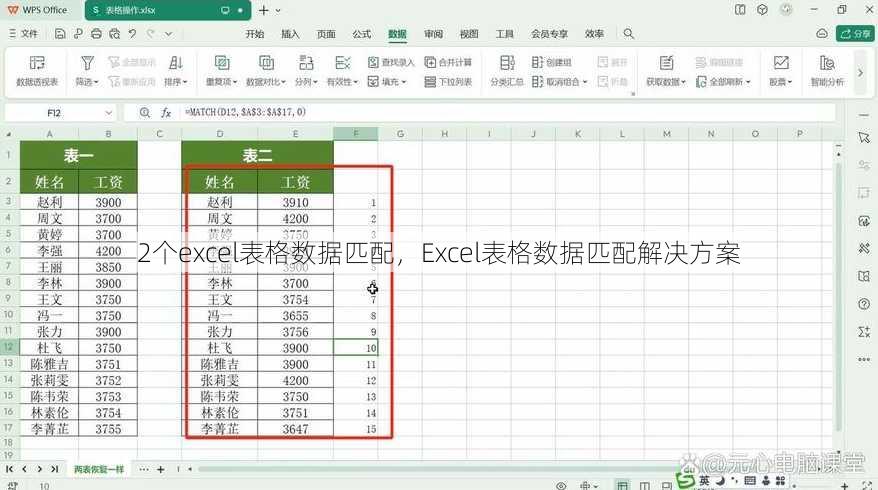Click the 股票 stocks icon
The height and width of the screenshot is (490, 878).
[x=781, y=63]
